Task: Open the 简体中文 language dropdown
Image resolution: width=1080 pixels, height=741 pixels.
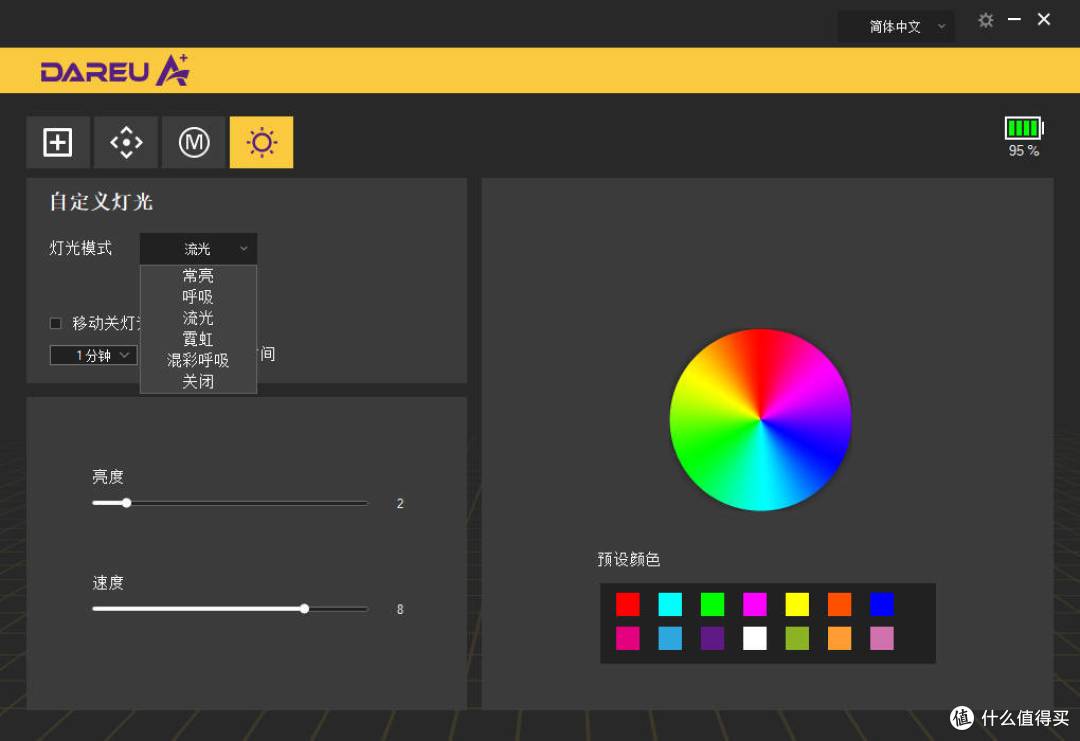Action: tap(896, 27)
